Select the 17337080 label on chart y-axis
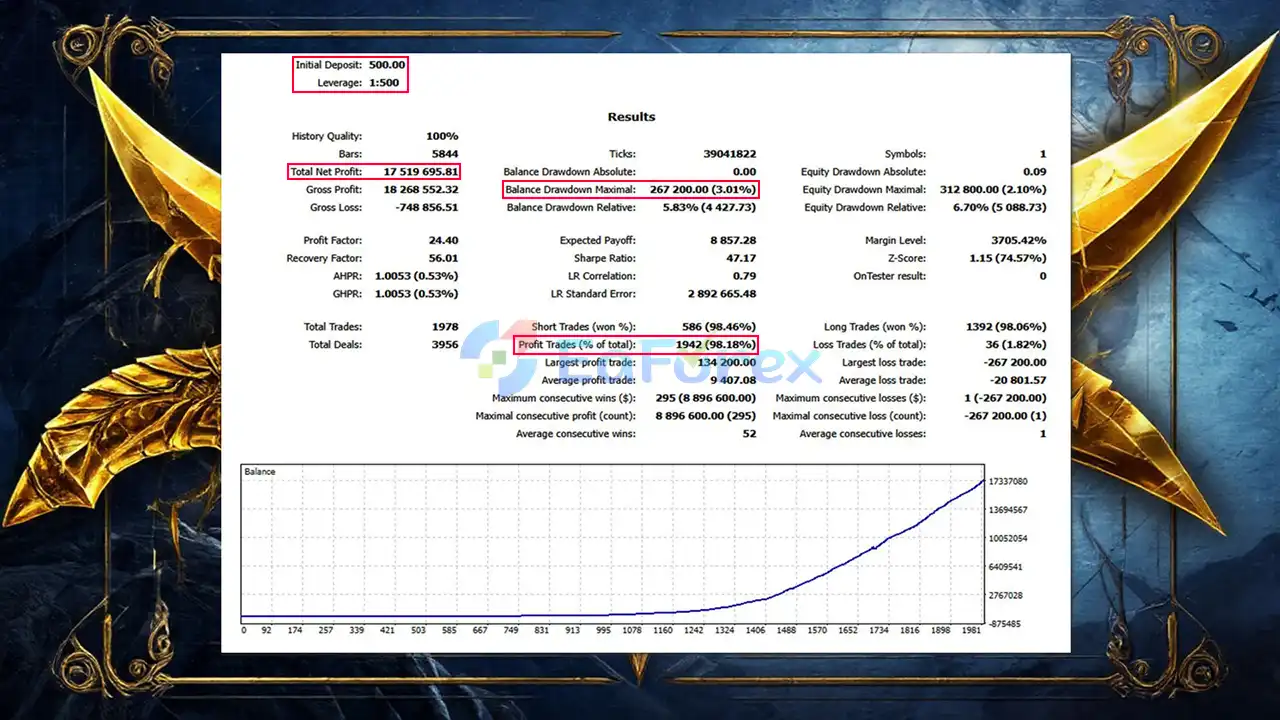 click(1008, 482)
